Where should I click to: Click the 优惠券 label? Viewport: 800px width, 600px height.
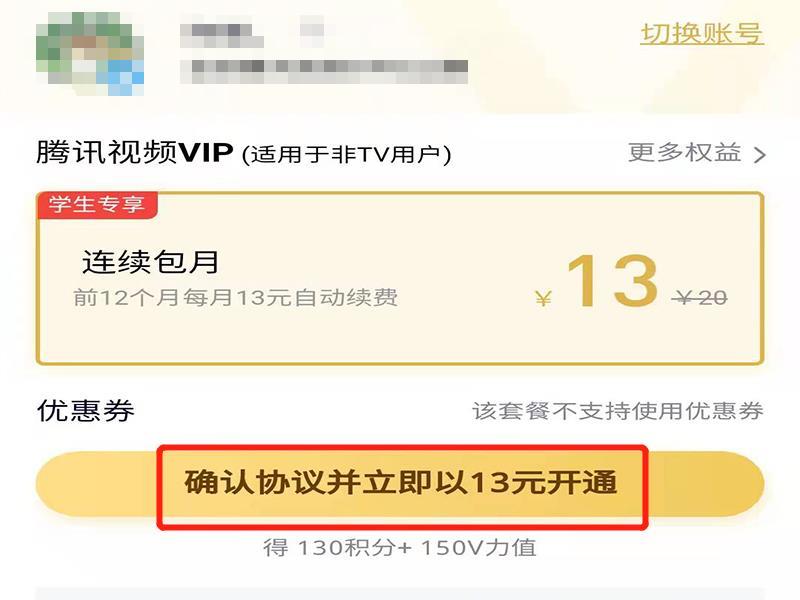pos(86,411)
